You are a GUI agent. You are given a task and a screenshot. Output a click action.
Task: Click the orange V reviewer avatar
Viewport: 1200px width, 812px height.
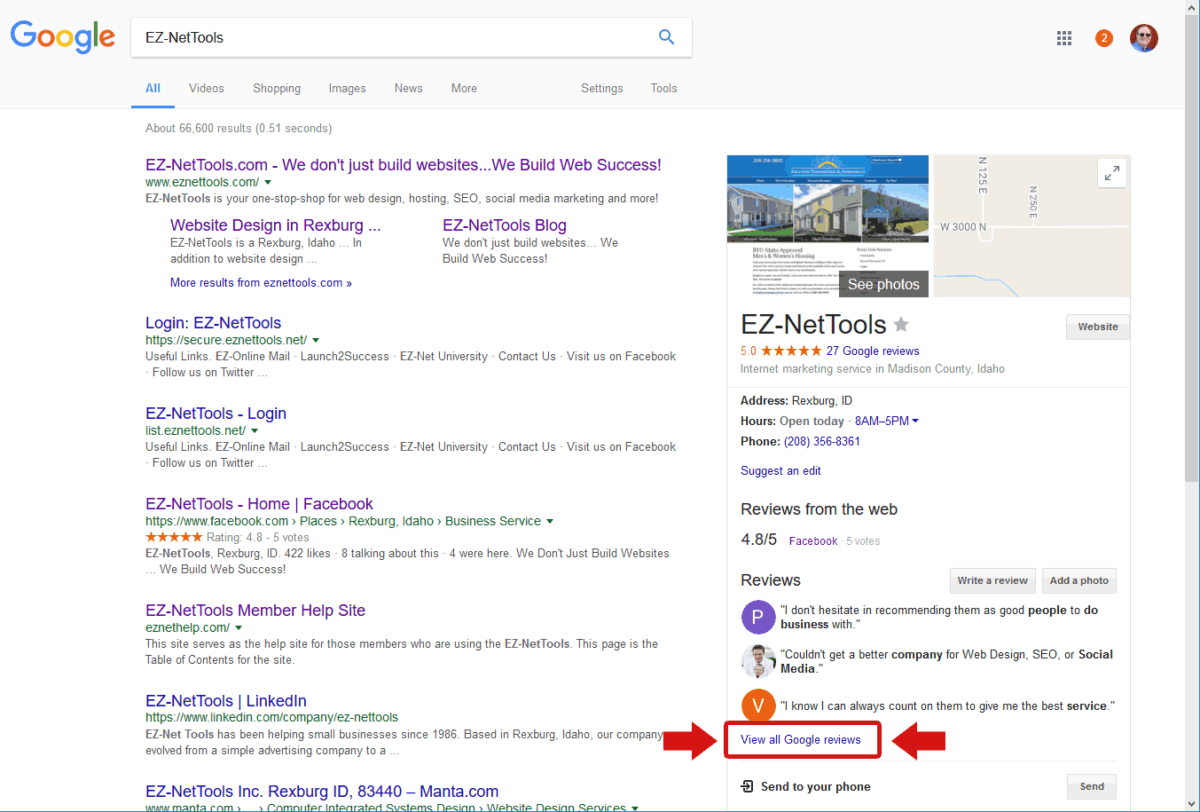758,706
